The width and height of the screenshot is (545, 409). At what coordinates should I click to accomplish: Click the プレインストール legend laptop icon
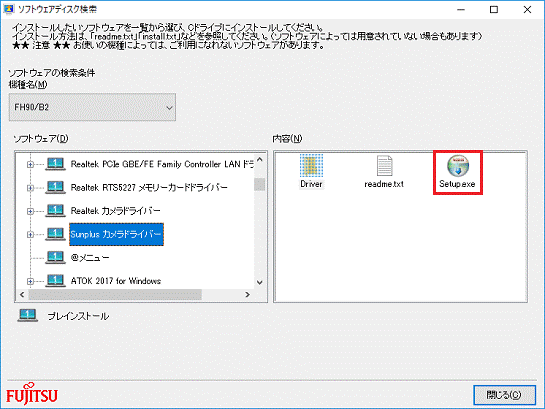(27, 316)
